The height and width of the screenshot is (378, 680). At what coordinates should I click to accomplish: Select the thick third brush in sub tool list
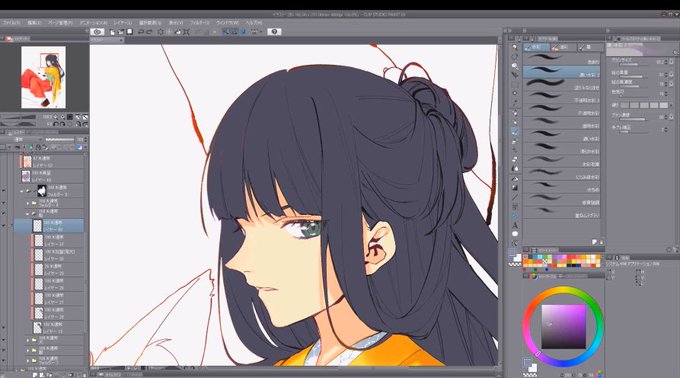(x=562, y=85)
